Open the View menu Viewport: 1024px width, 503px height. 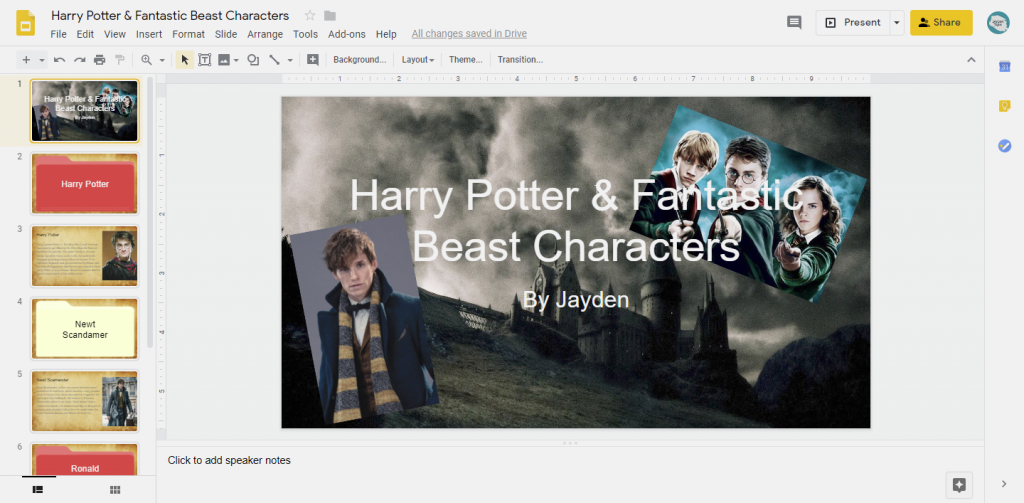115,34
